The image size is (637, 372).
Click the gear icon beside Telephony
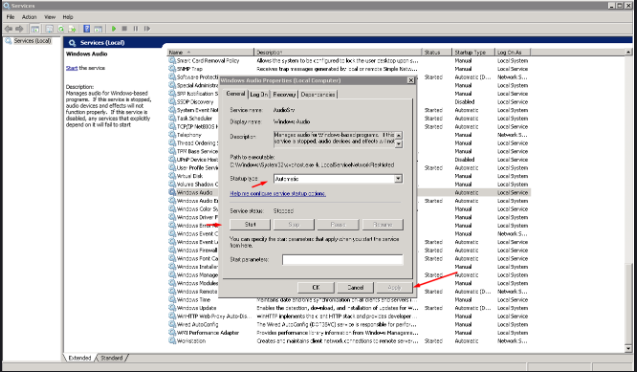coord(172,135)
